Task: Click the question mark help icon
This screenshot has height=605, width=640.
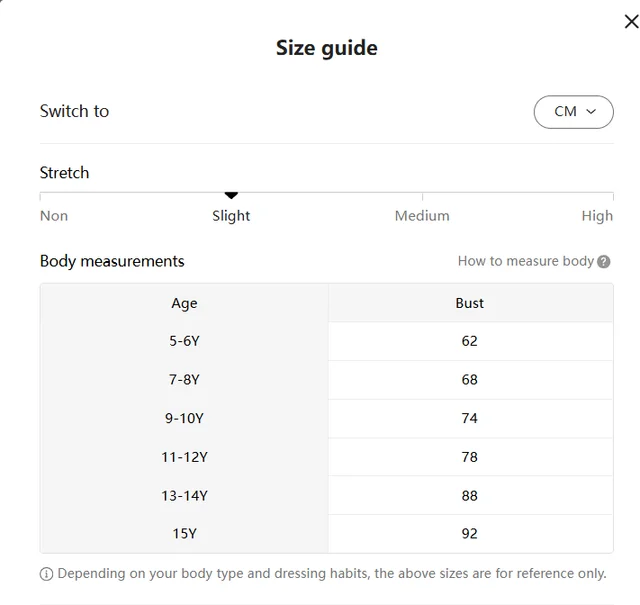Action: [604, 262]
